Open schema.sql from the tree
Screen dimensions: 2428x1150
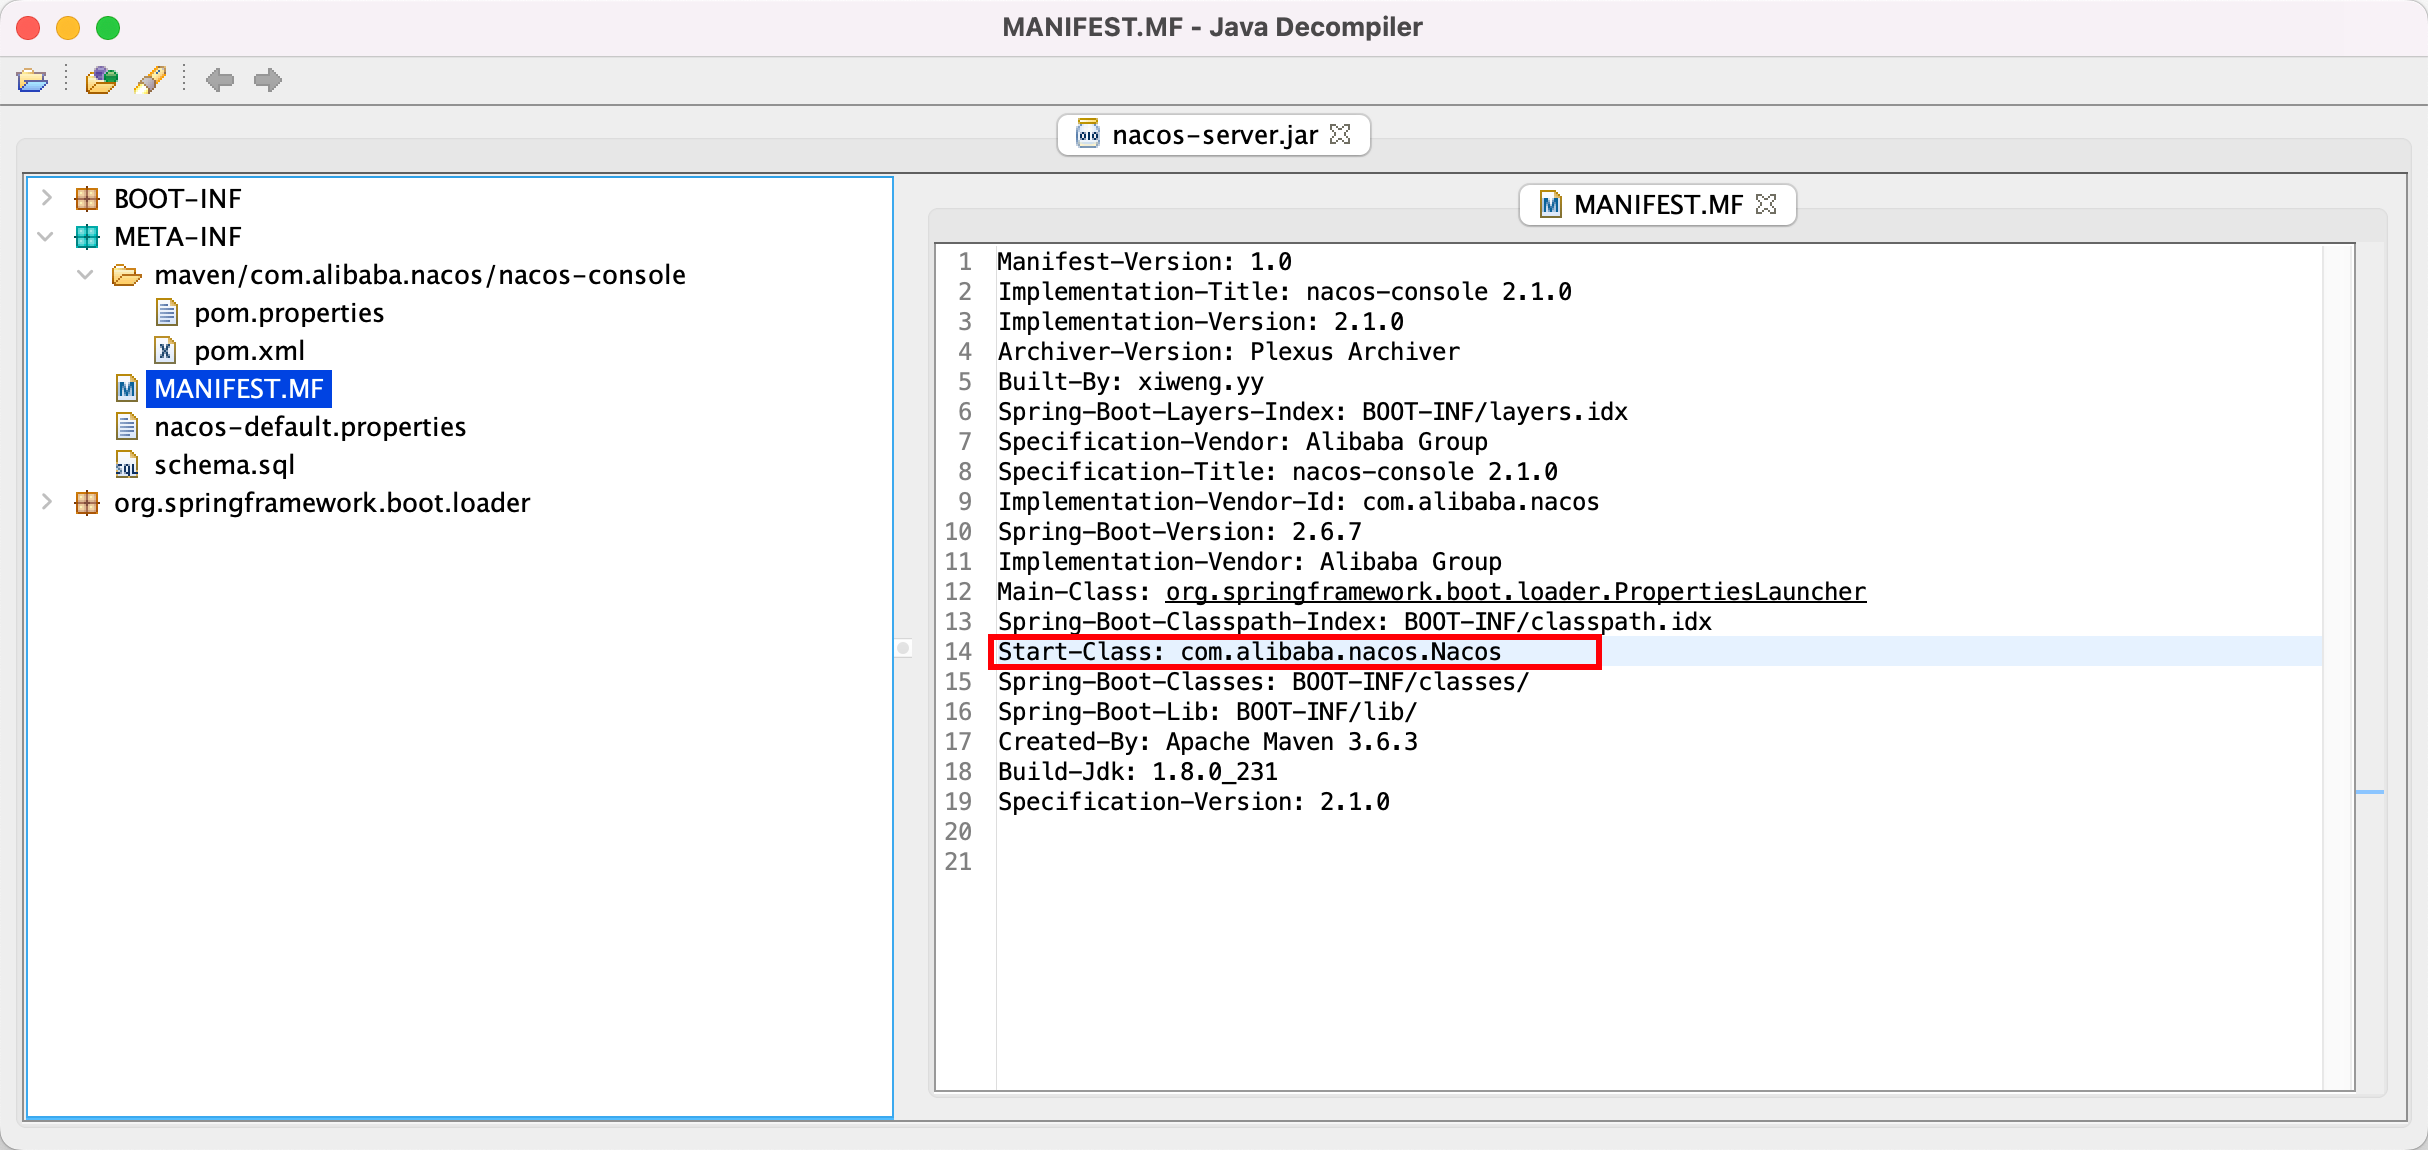224,465
